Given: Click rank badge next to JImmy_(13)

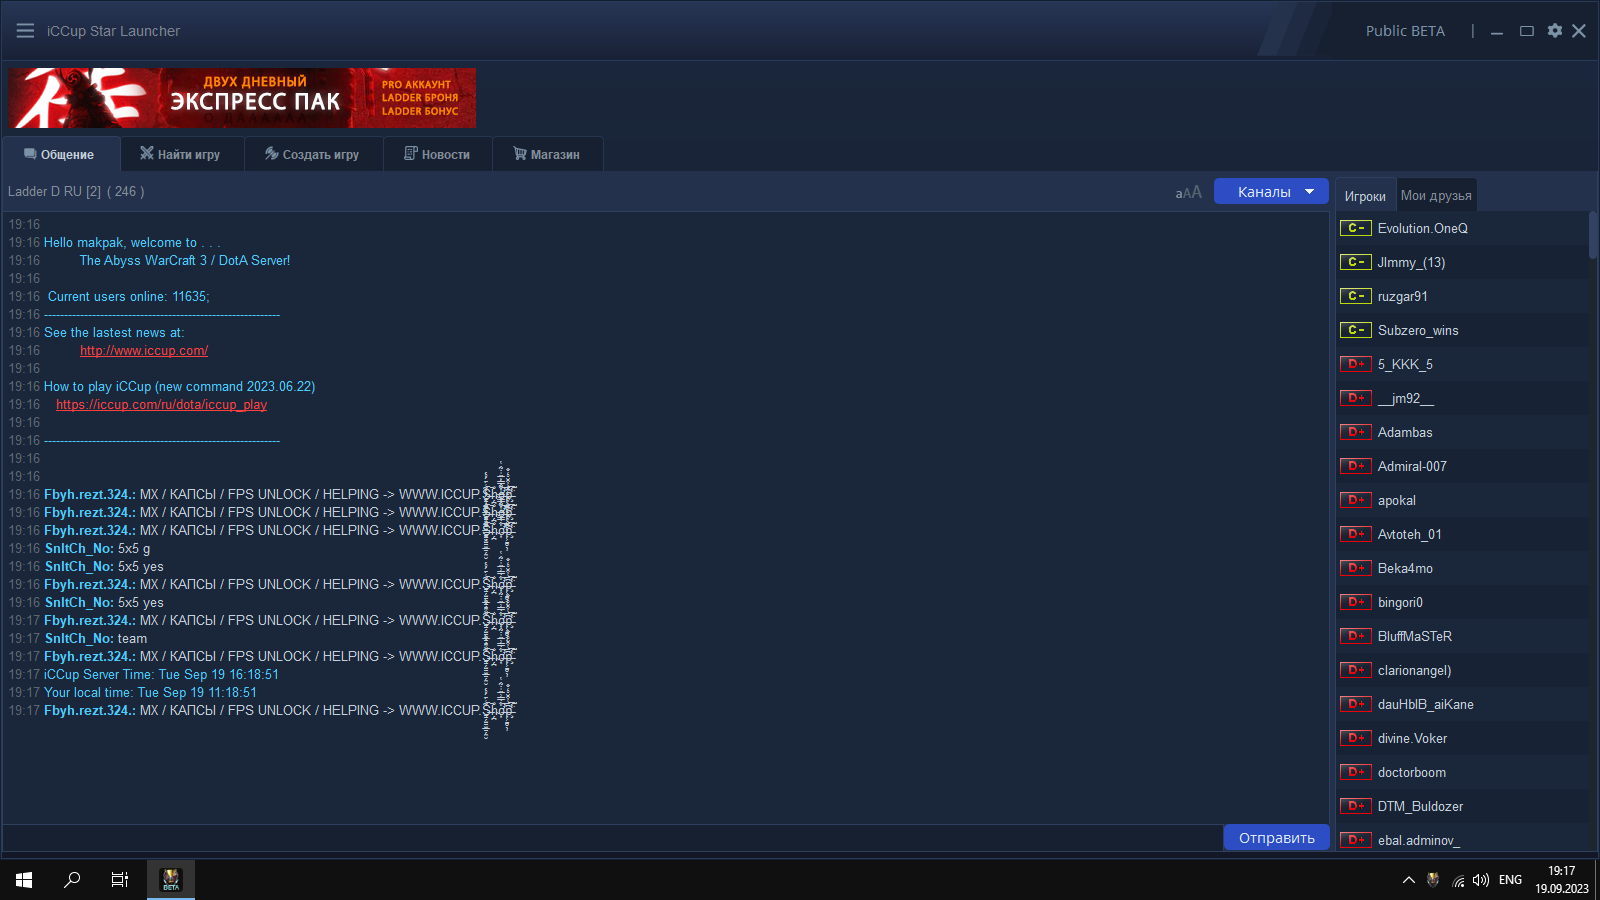Looking at the screenshot, I should [x=1355, y=262].
